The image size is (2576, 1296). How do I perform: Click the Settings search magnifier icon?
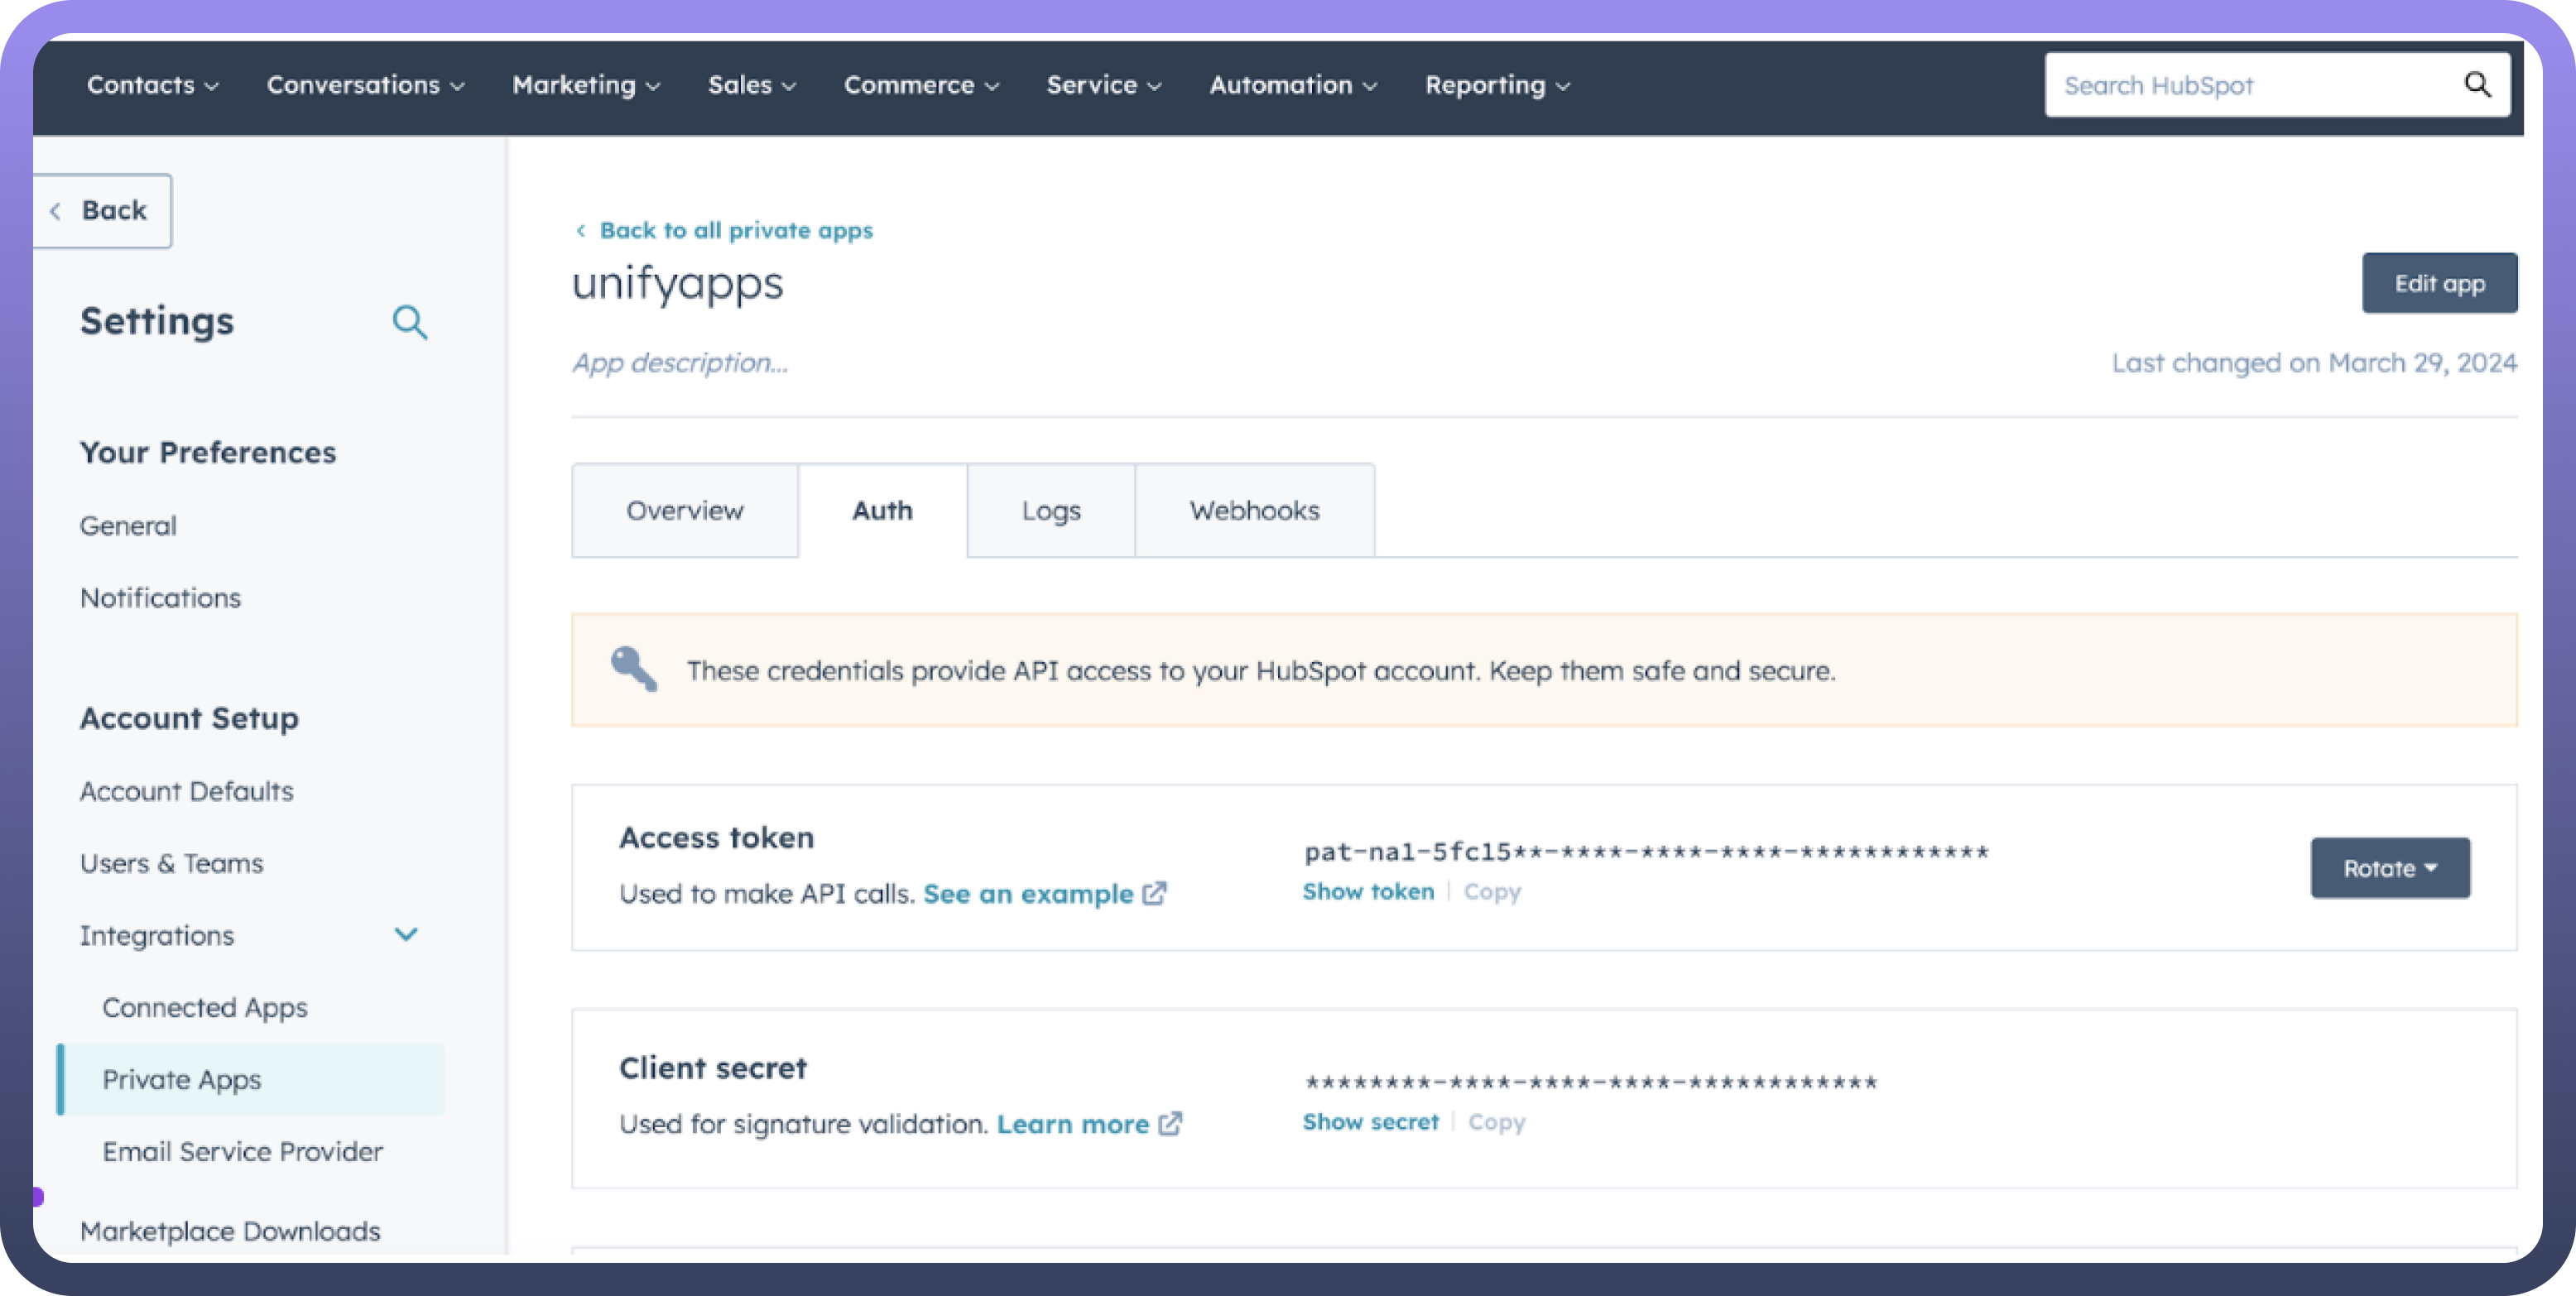(x=409, y=322)
